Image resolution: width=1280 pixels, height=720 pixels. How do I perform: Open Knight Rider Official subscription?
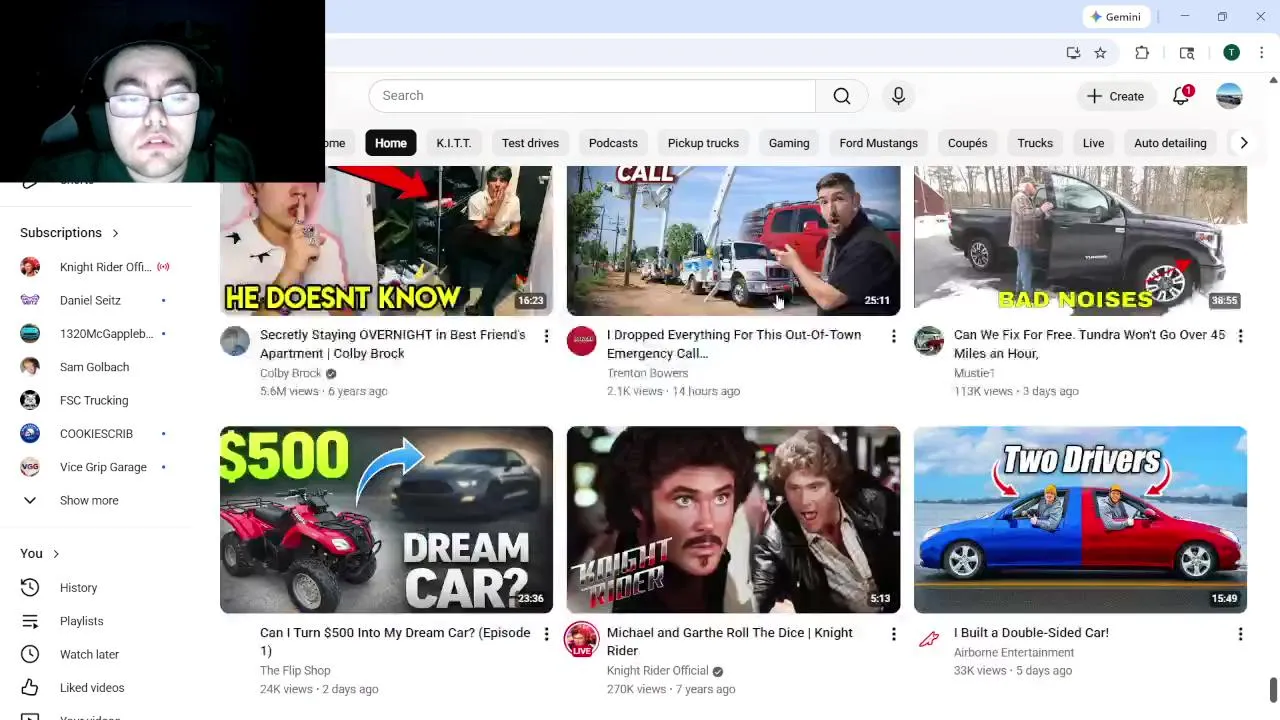(96, 267)
